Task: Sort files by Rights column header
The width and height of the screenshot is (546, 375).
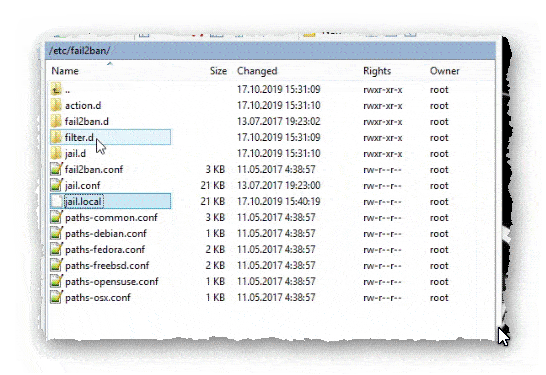Action: click(377, 71)
